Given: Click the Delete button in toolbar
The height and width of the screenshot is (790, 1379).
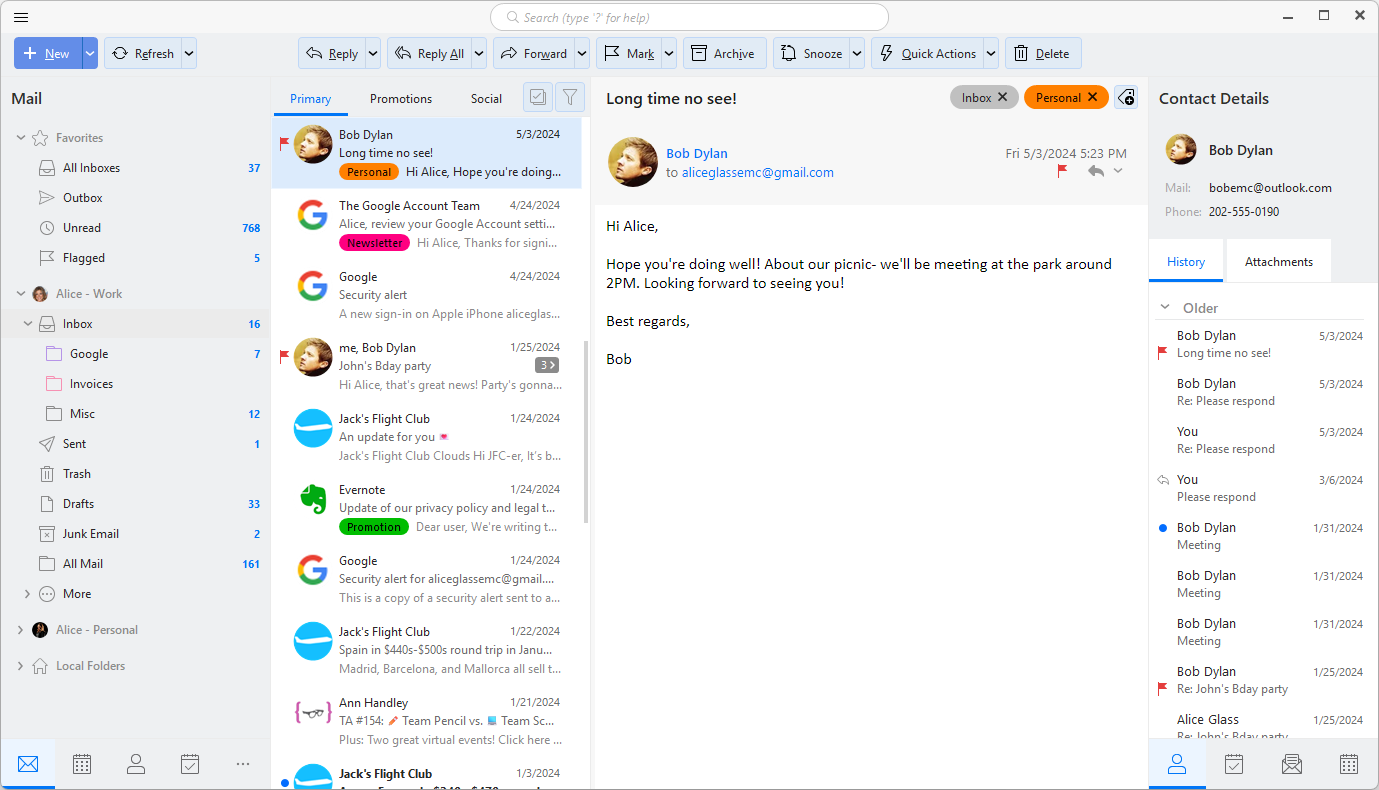Looking at the screenshot, I should pos(1043,54).
